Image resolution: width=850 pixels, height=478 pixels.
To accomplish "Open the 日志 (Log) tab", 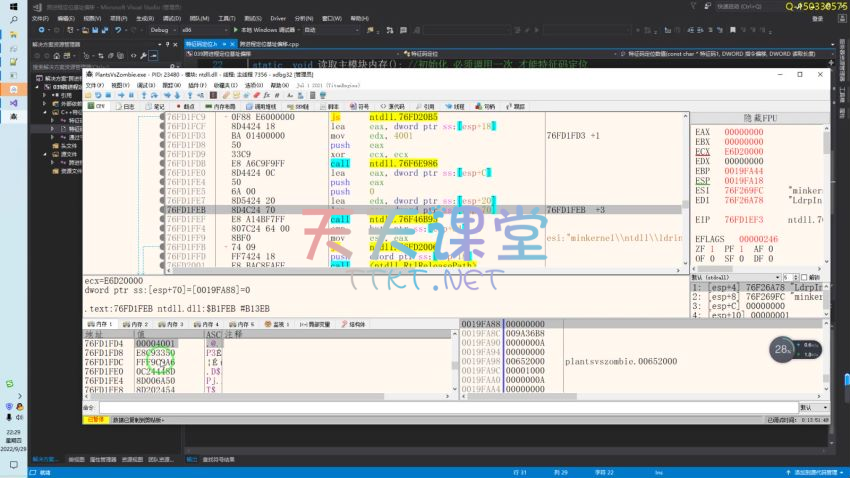I will [x=126, y=106].
